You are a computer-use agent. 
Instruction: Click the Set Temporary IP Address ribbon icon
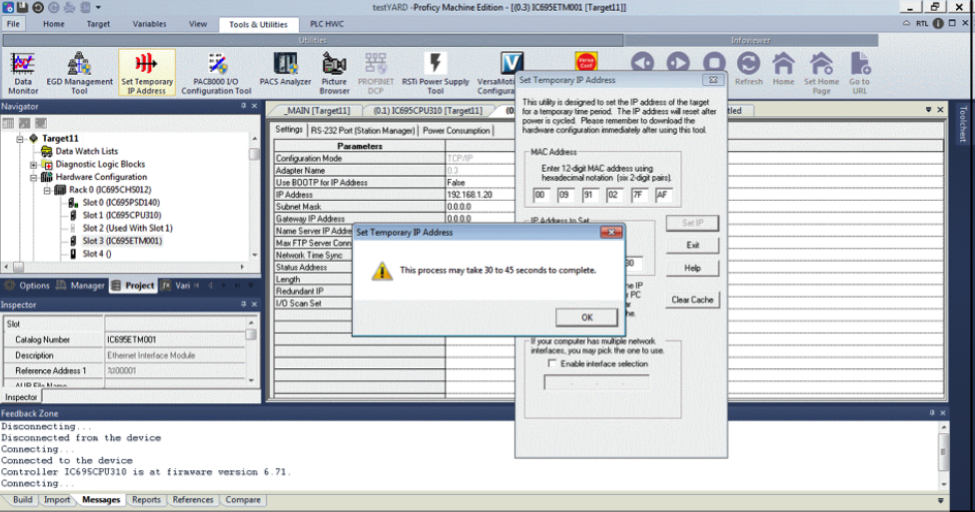tap(147, 73)
